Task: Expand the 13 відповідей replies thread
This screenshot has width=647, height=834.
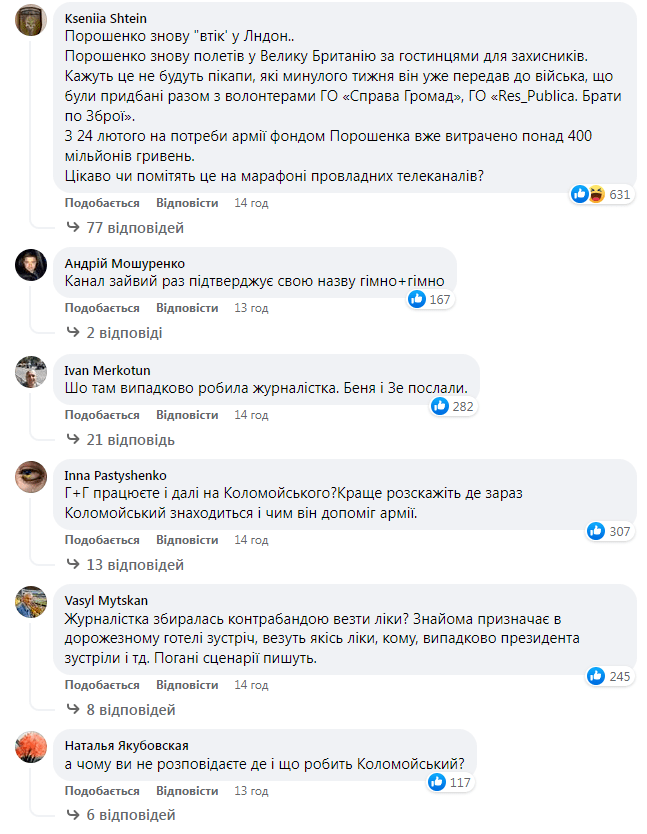Action: pos(125,564)
